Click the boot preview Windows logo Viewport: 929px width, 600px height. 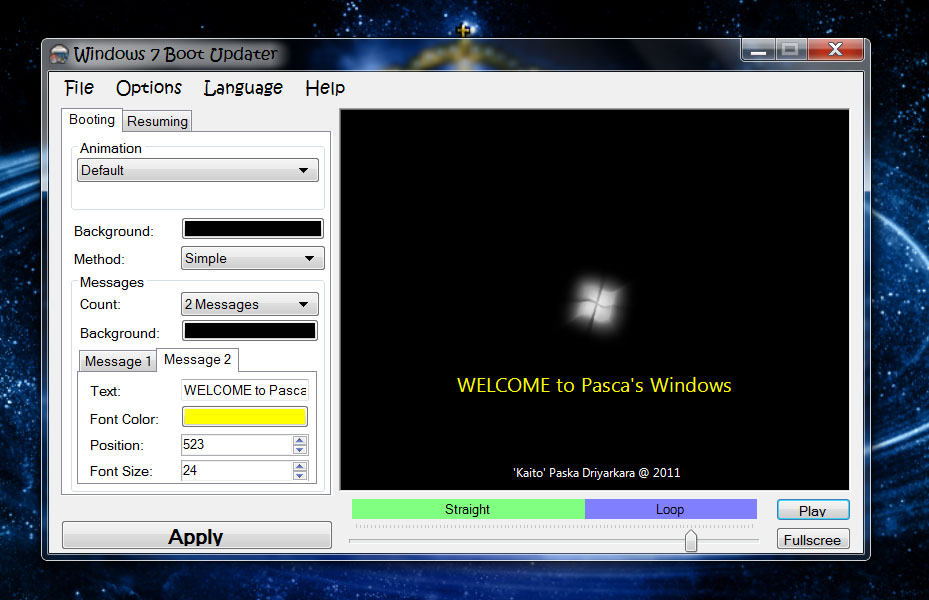pyautogui.click(x=595, y=304)
